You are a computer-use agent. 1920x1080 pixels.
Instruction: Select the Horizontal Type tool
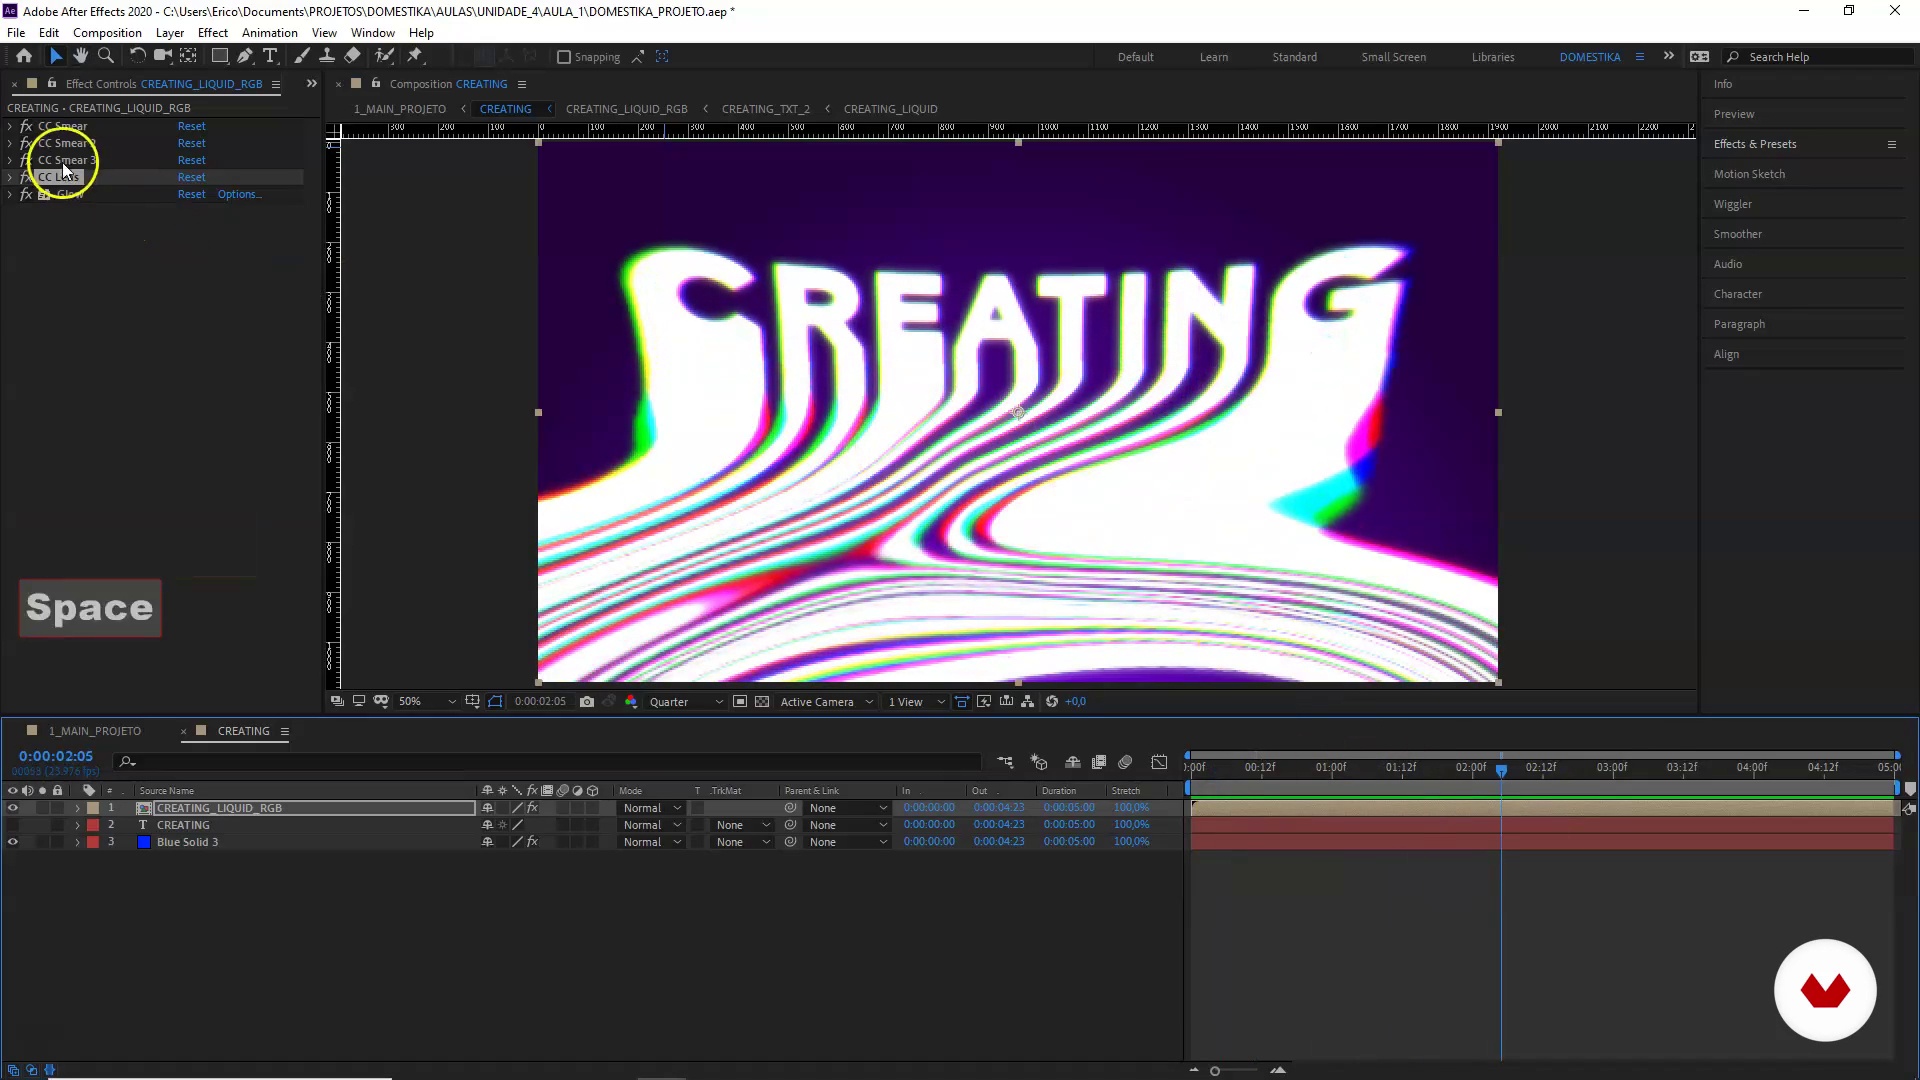tap(270, 57)
